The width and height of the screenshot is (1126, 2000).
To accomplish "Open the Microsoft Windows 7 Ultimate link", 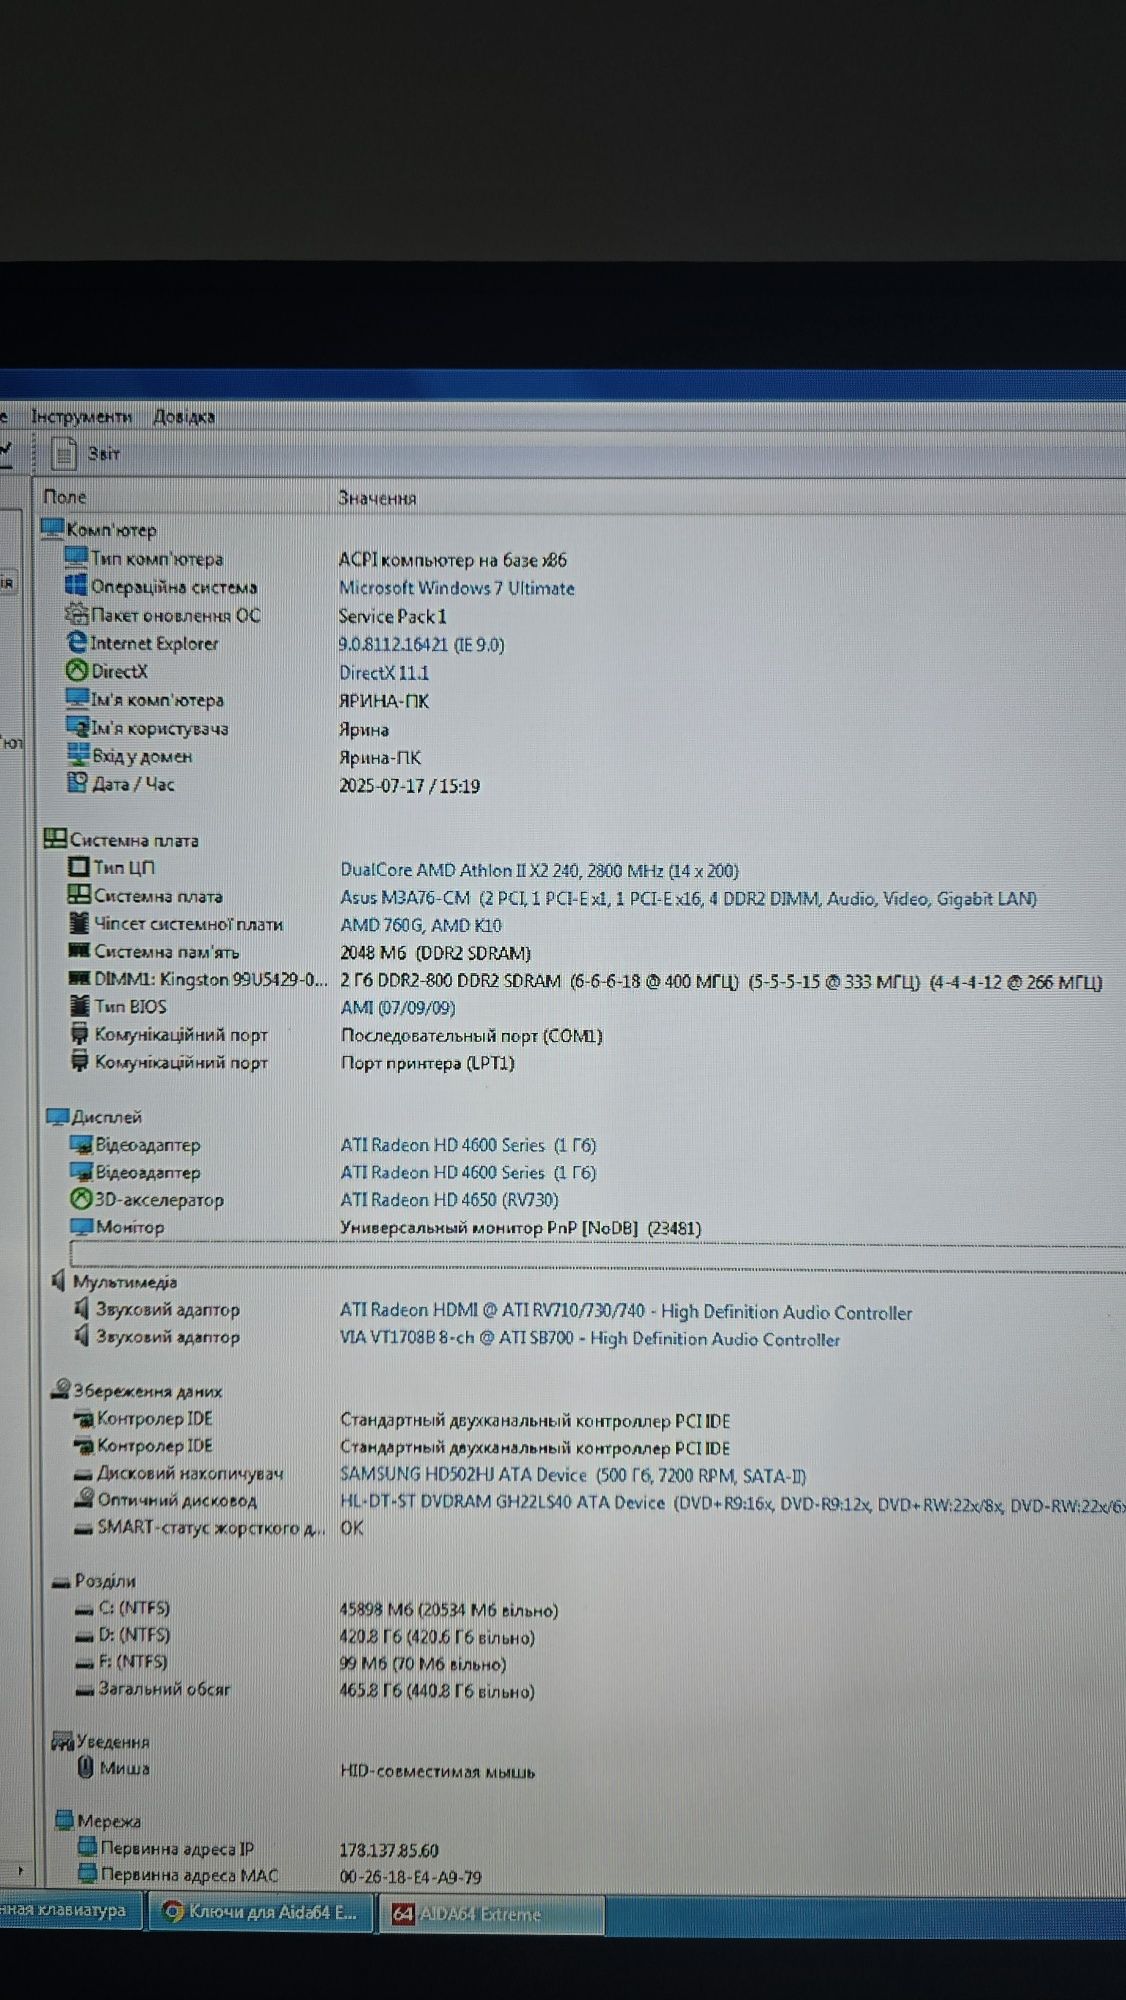I will (457, 588).
